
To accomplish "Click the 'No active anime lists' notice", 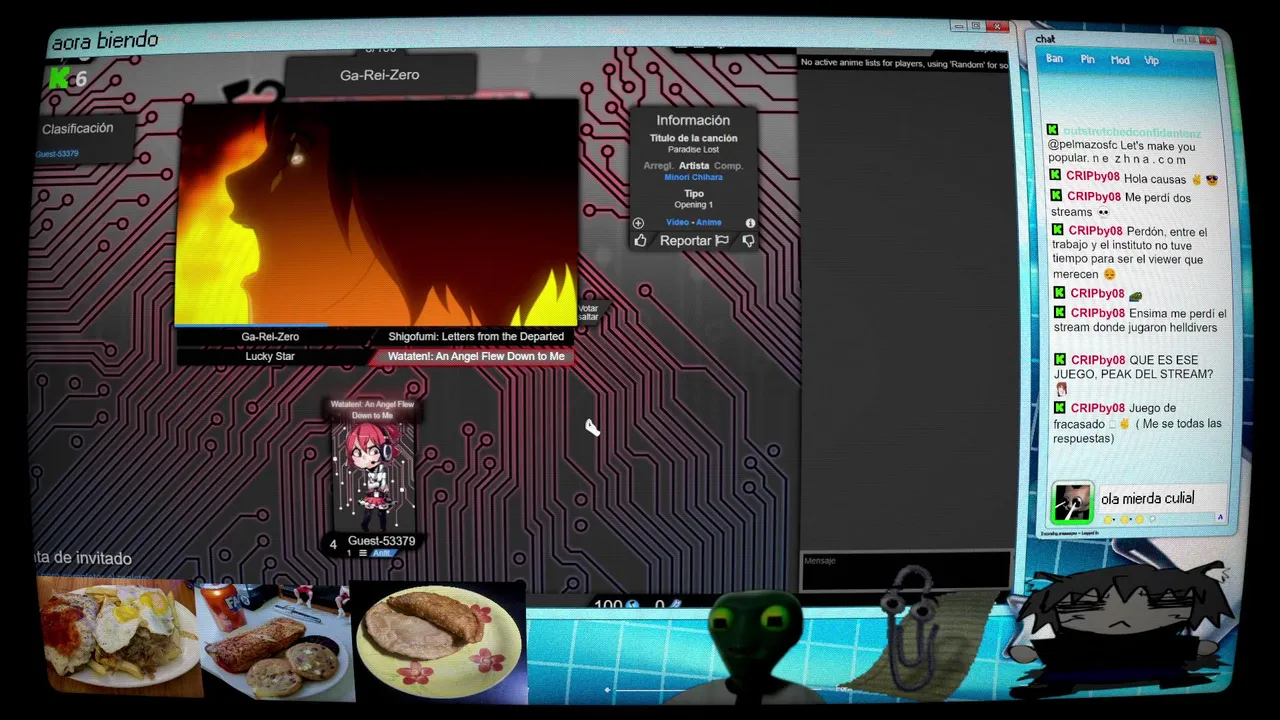I will (x=904, y=64).
